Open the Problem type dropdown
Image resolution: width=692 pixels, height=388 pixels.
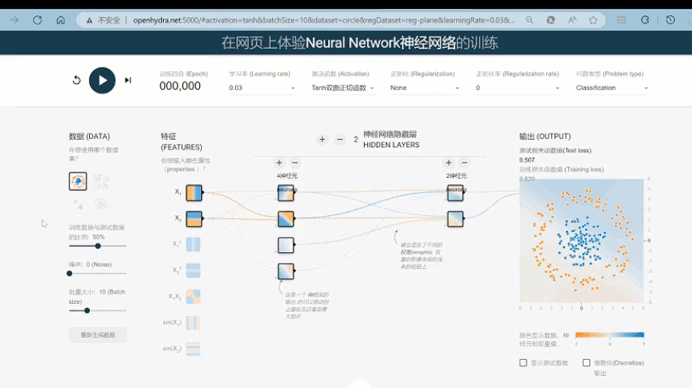[x=612, y=88]
